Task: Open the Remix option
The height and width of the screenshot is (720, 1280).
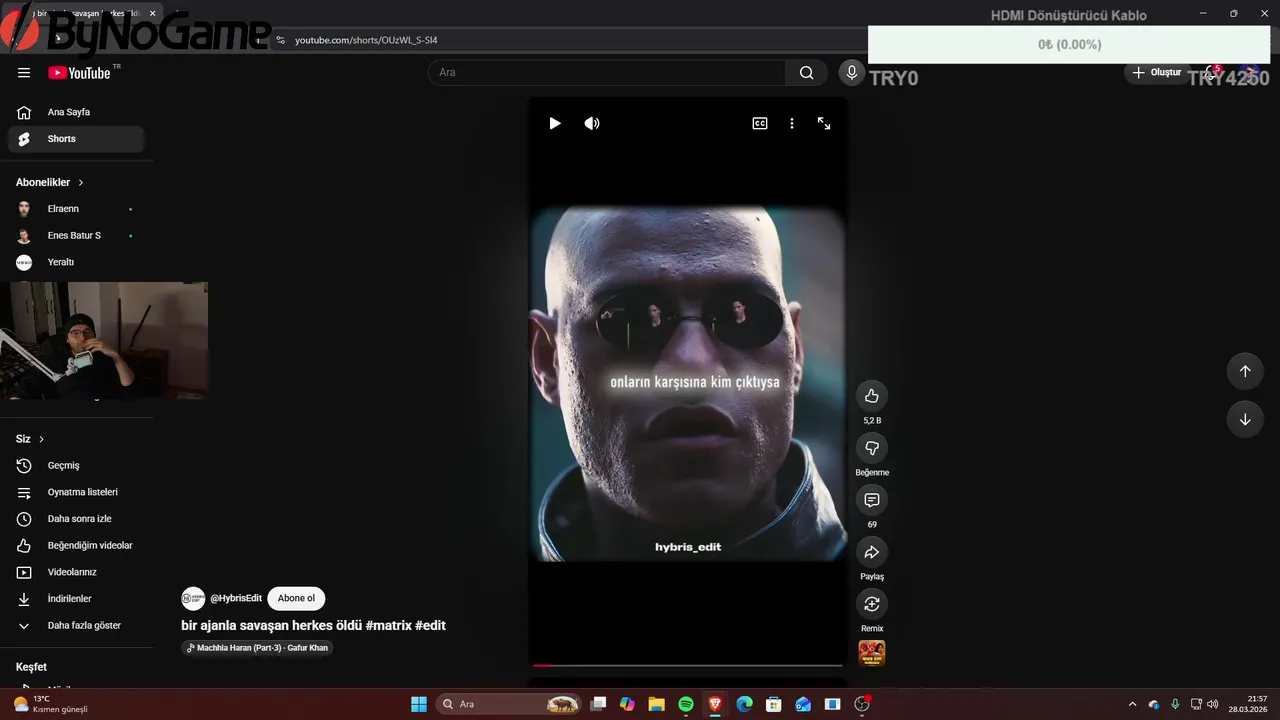Action: 872,604
